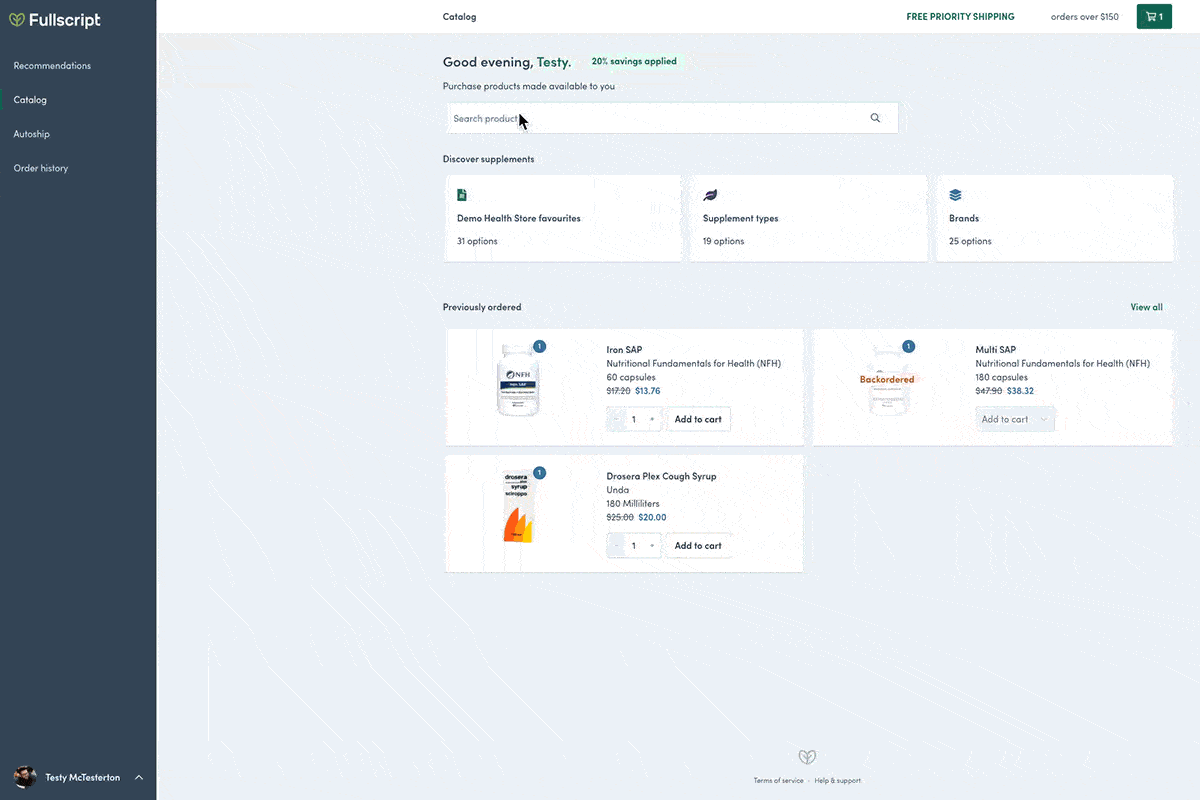
Task: Increase the Iron SAP quantity
Action: tap(652, 420)
